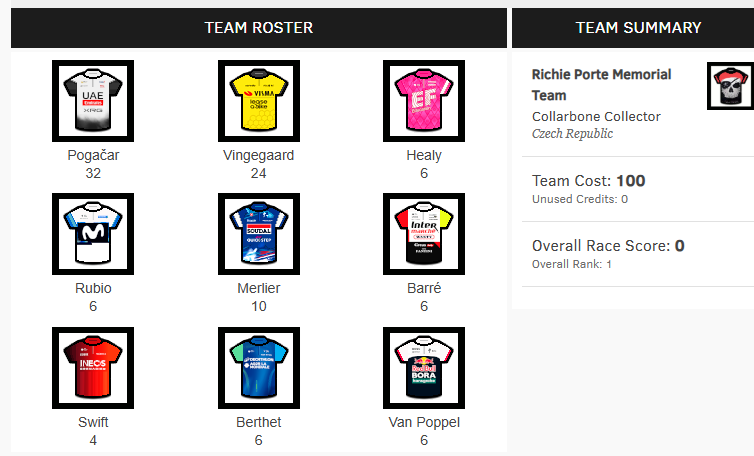Click Berthet's blue Decathlon jersey icon

259,367
